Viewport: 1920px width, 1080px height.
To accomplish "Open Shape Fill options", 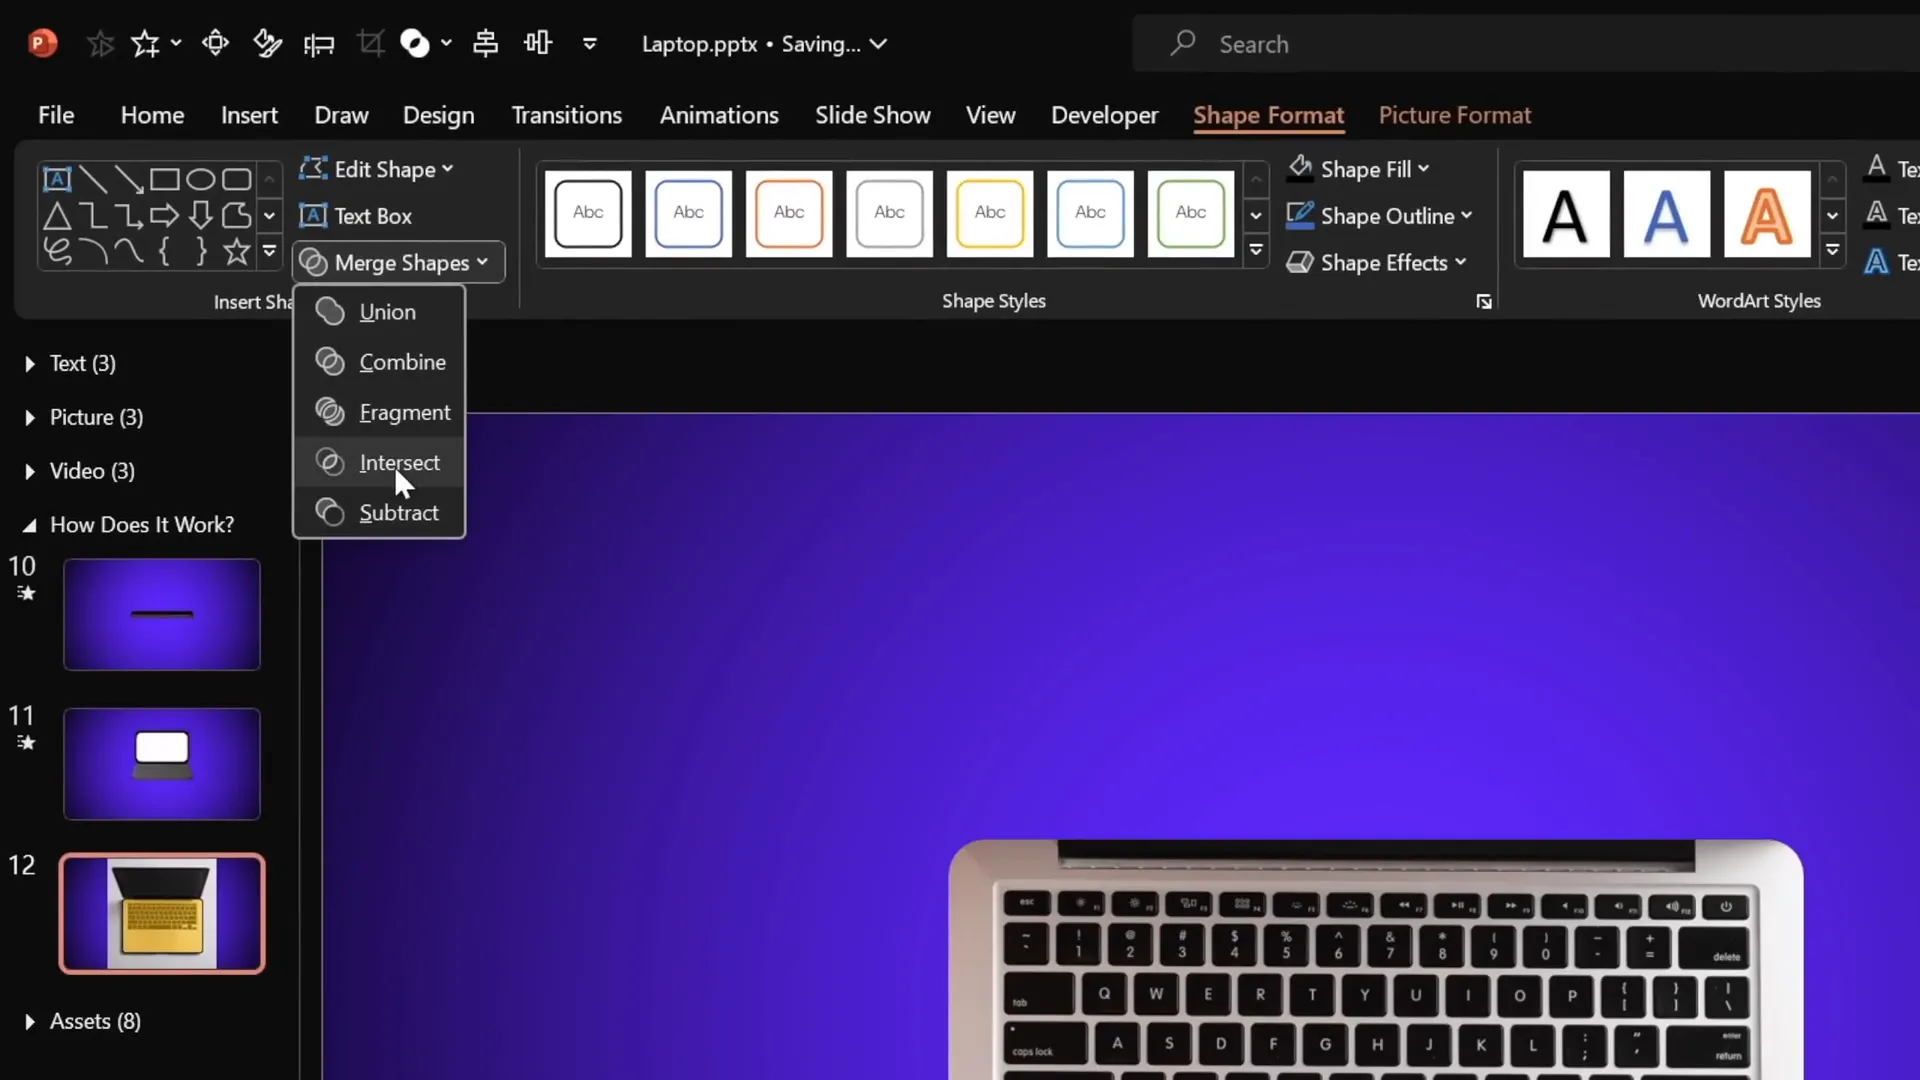I will coord(1358,169).
